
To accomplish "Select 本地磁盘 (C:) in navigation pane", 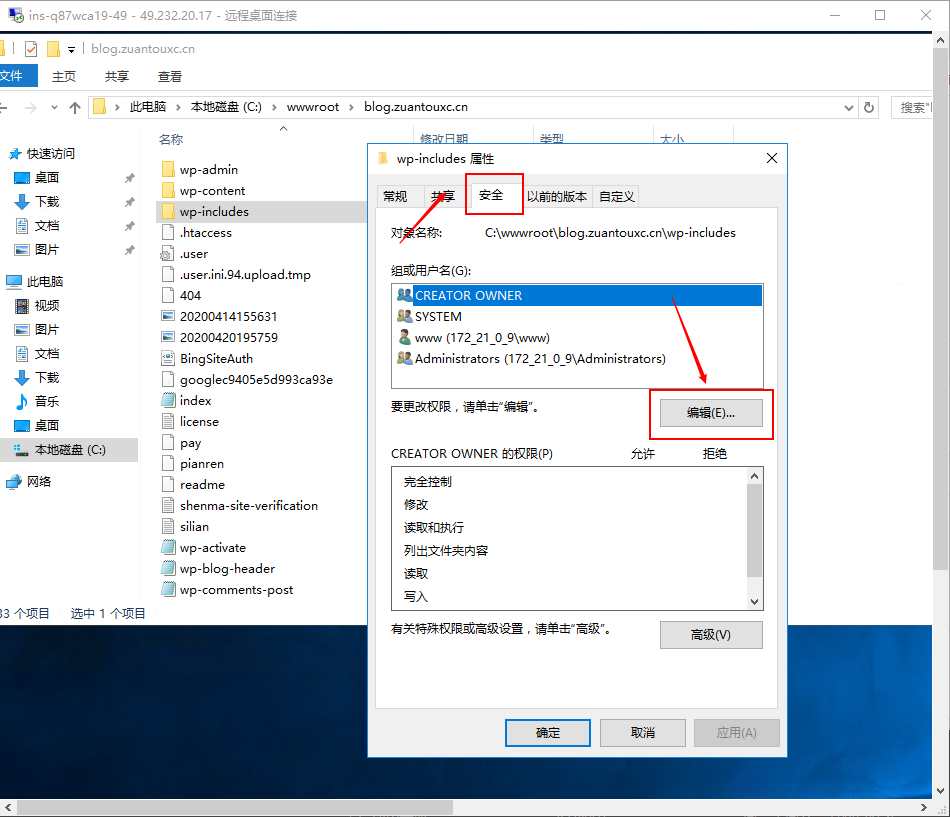I will [69, 450].
